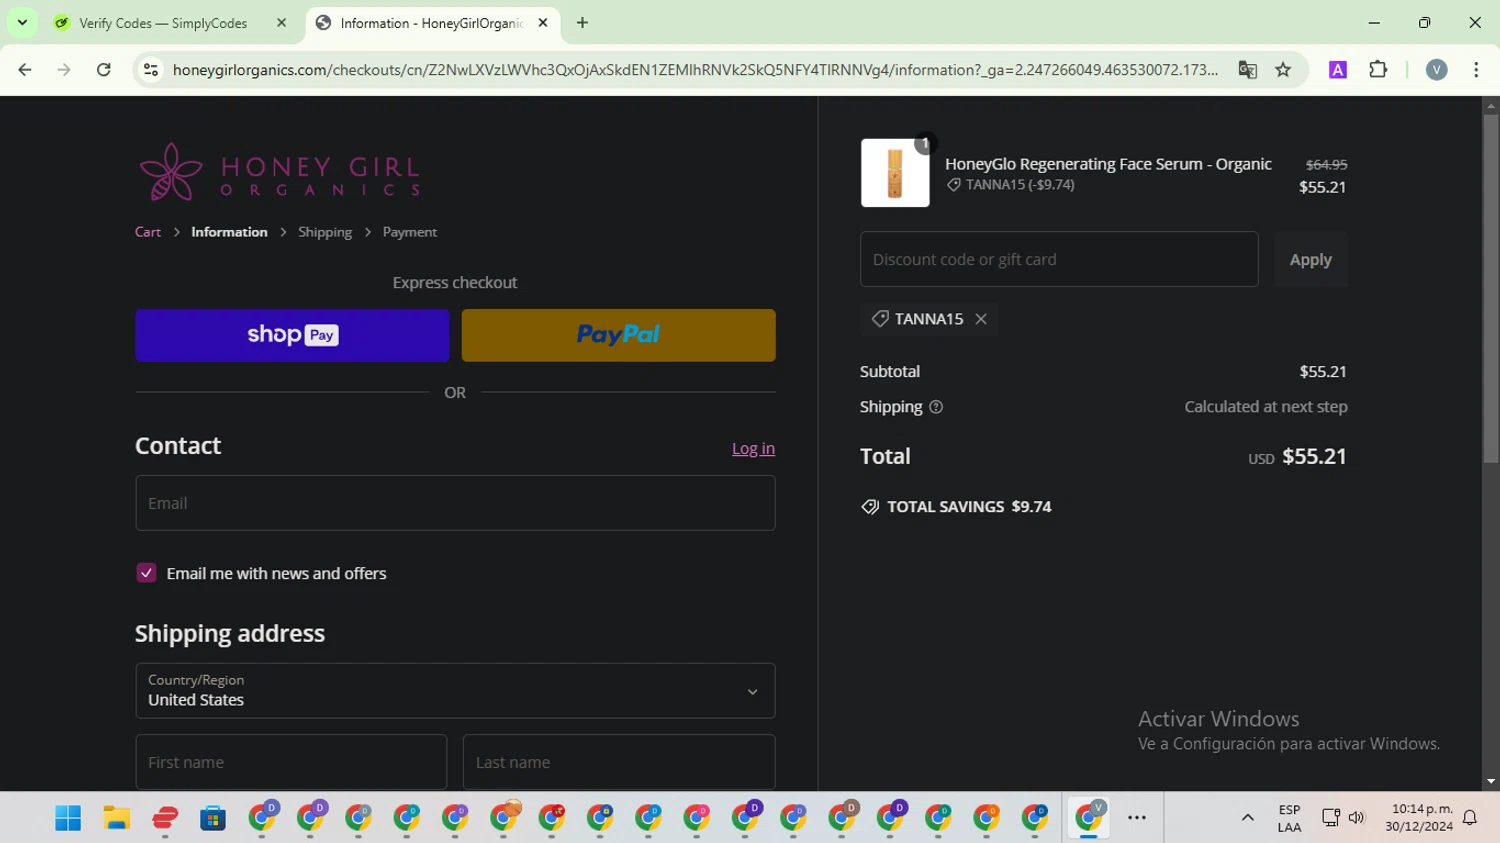Image resolution: width=1500 pixels, height=843 pixels.
Task: Remove the TANNA15 discount code
Action: tap(981, 319)
